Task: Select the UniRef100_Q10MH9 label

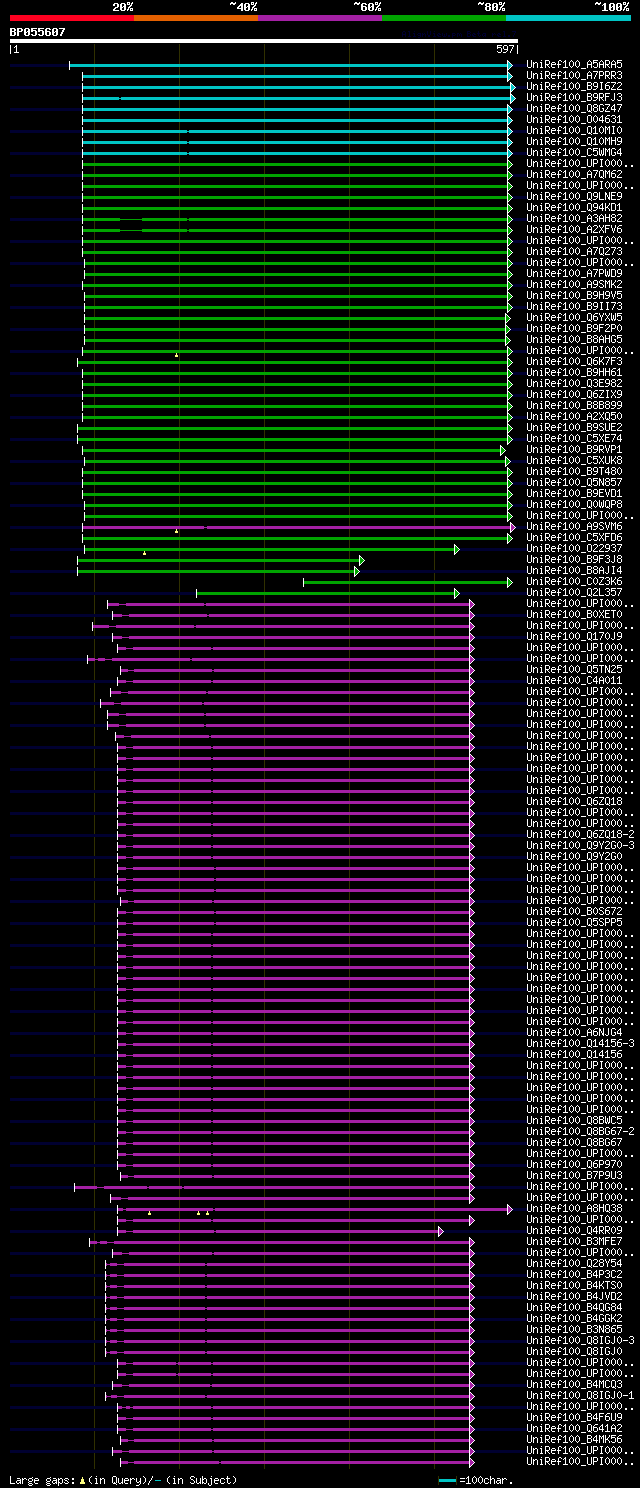Action: (574, 141)
